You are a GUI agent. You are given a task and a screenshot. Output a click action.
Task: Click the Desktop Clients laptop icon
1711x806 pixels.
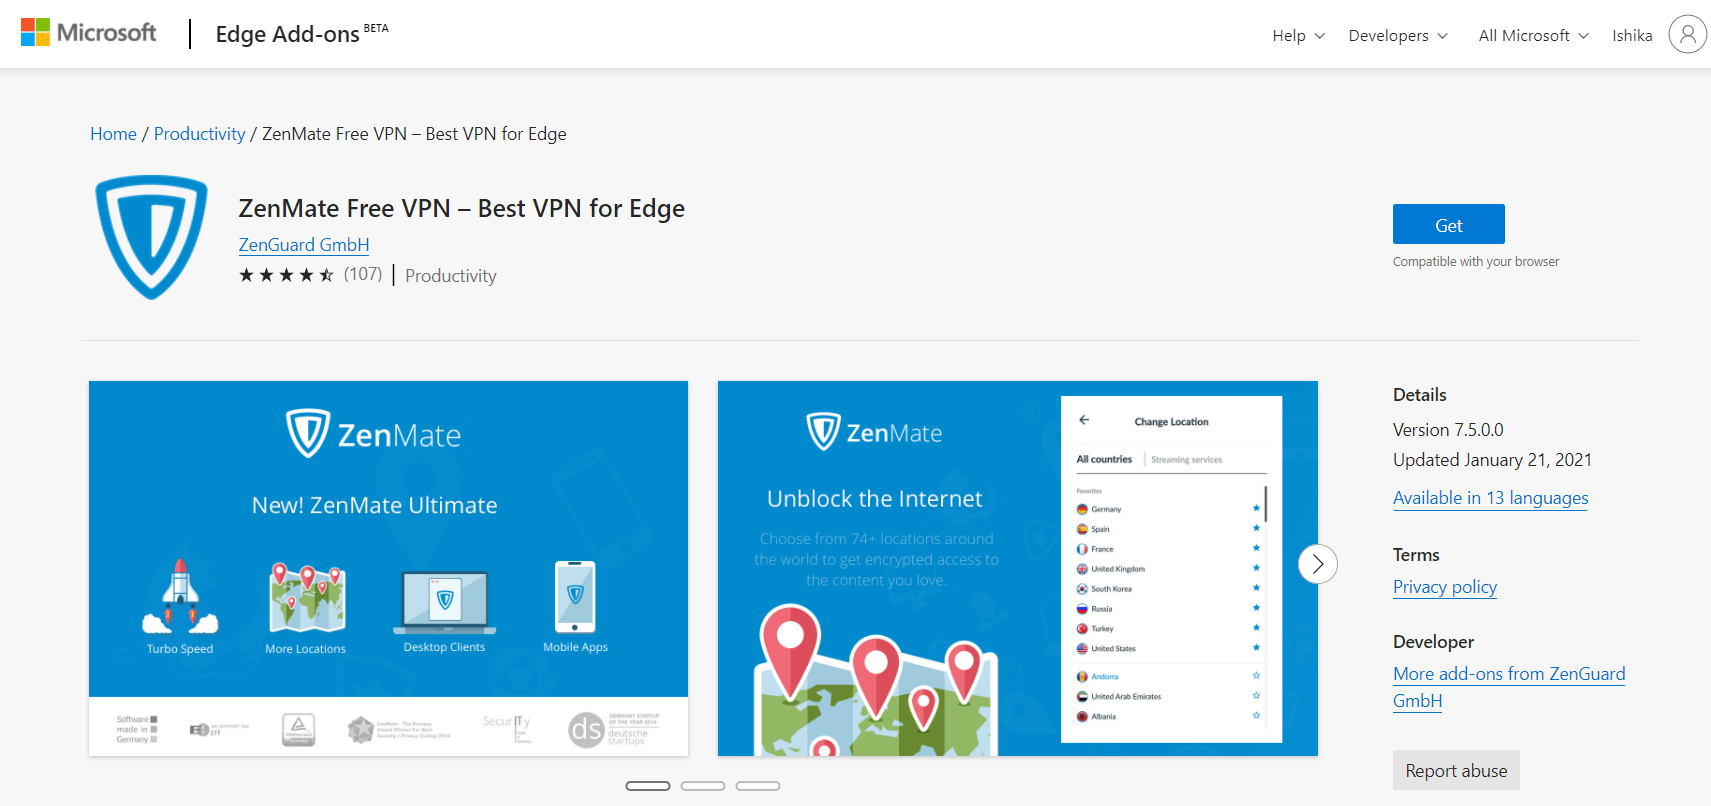click(445, 602)
